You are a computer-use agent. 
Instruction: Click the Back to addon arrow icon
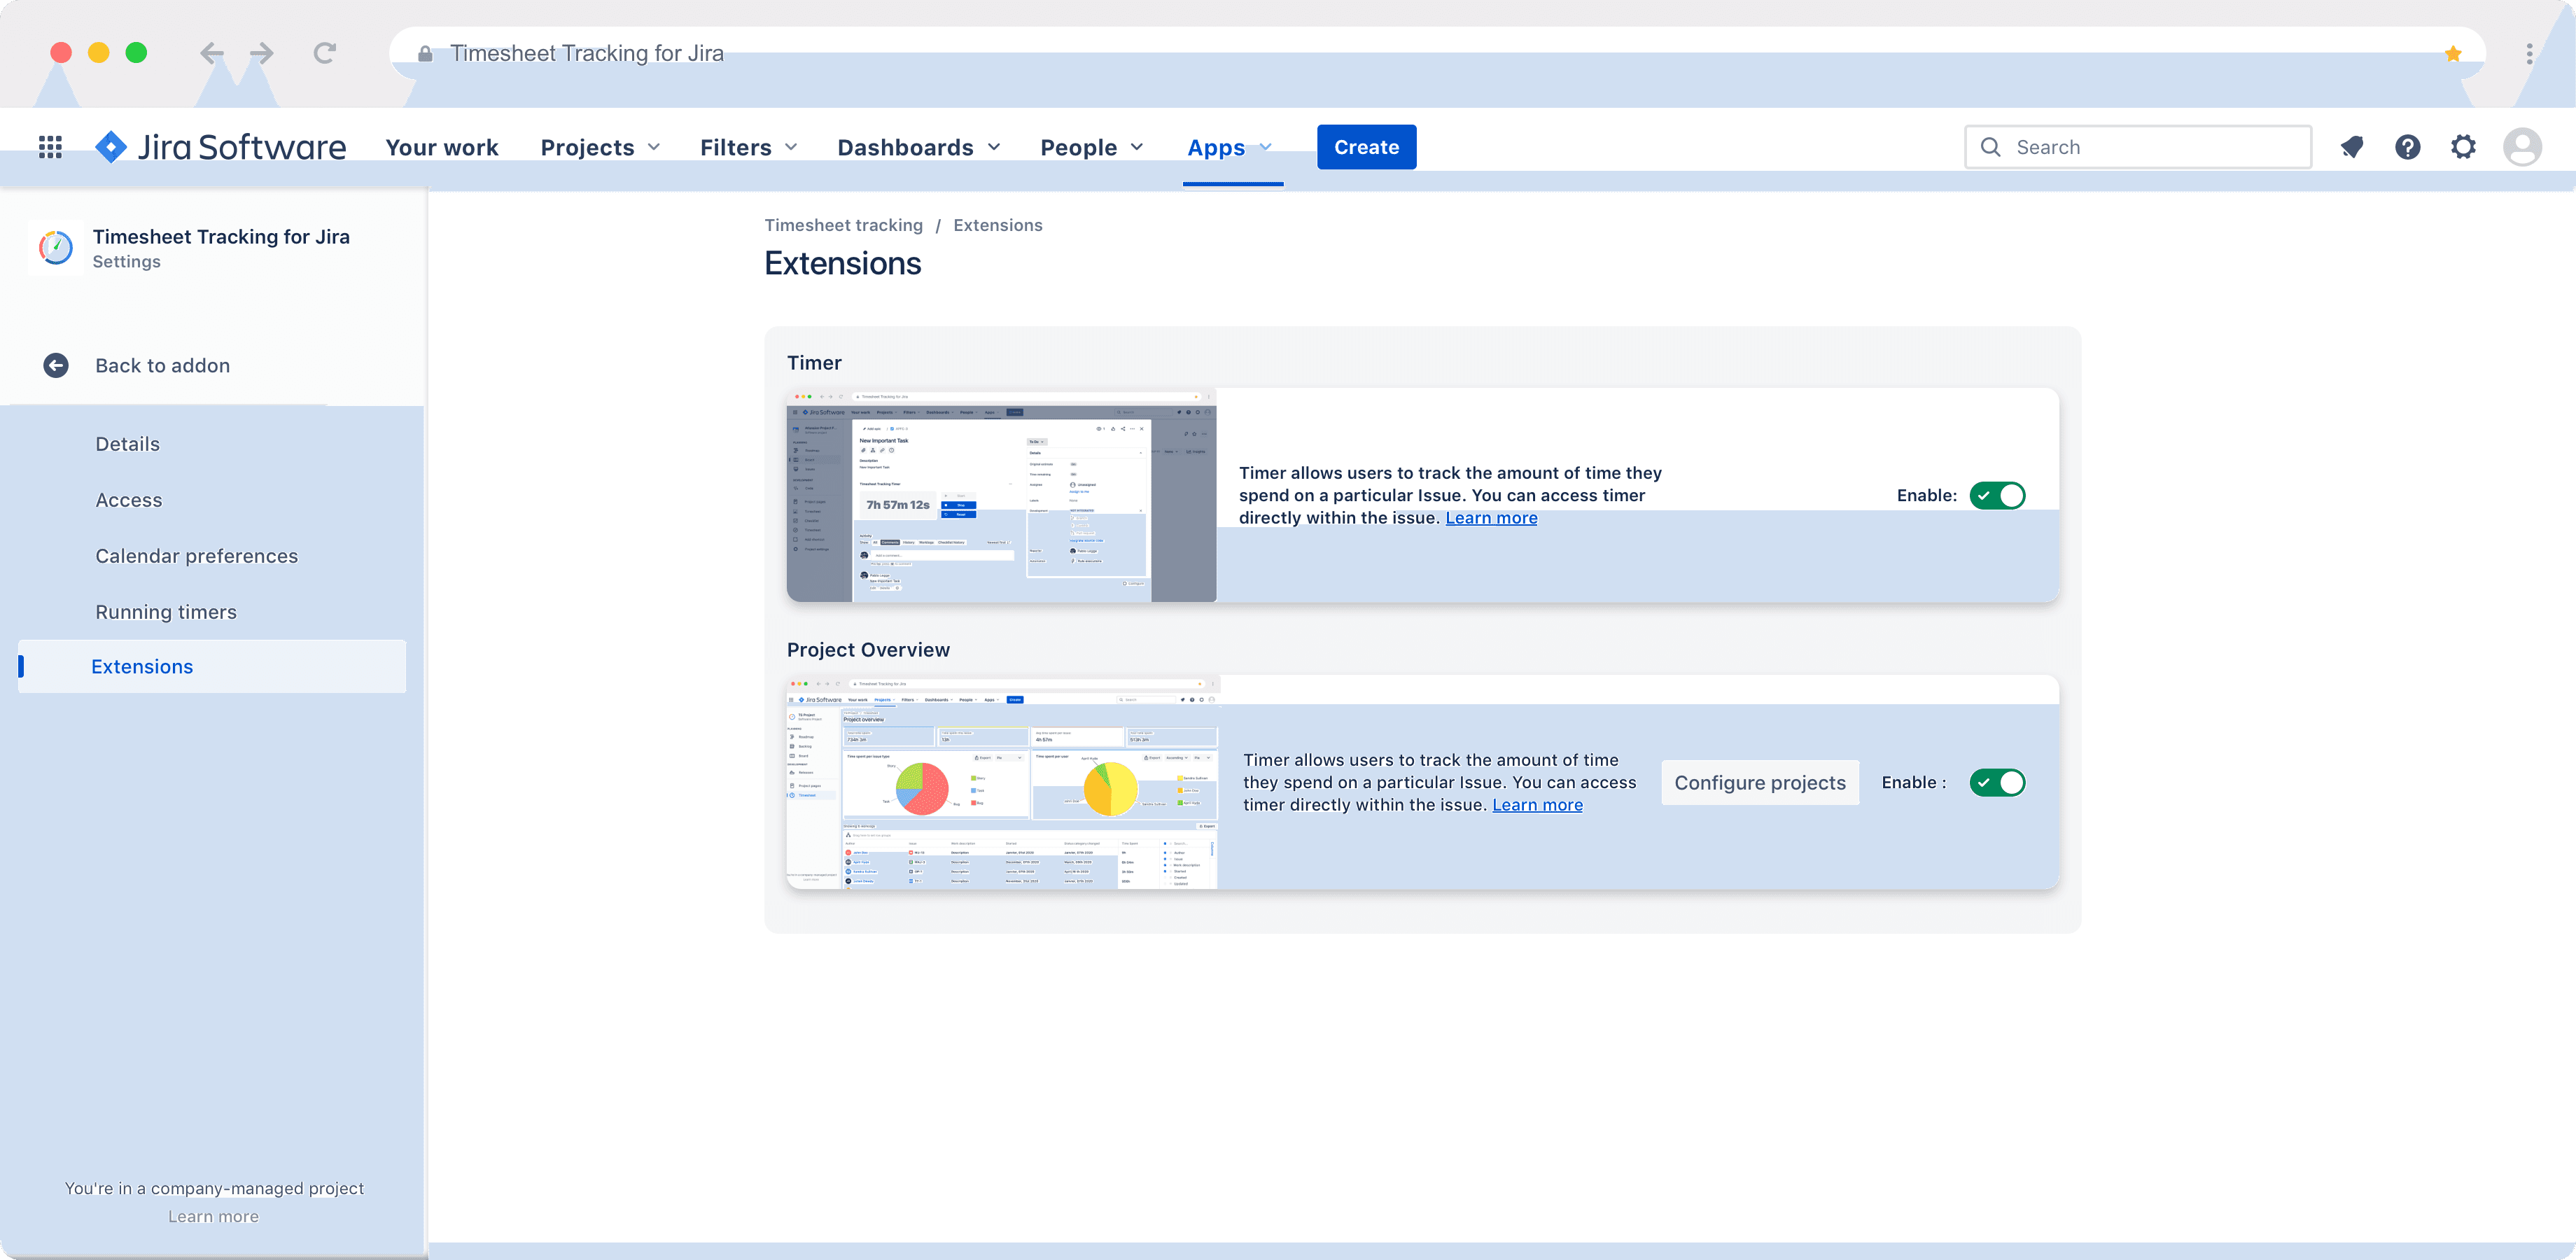tap(56, 365)
